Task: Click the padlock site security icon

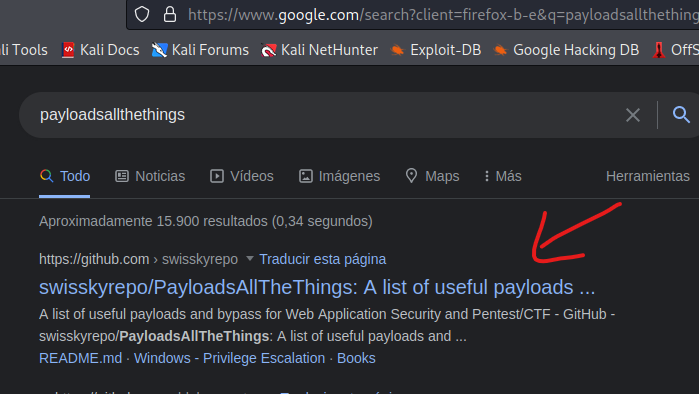Action: 170,14
